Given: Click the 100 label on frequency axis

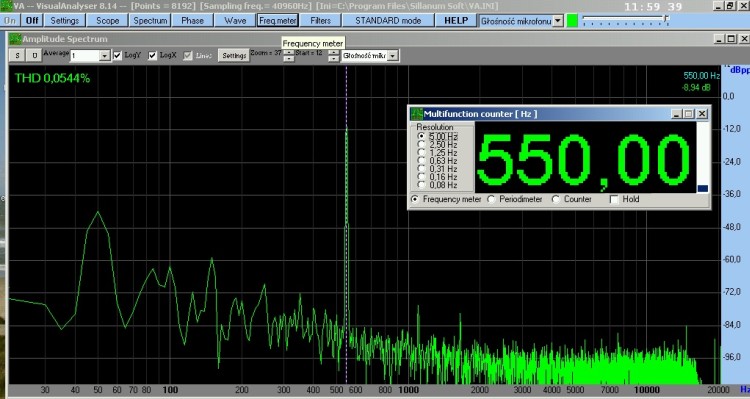Looking at the screenshot, I should coord(170,390).
